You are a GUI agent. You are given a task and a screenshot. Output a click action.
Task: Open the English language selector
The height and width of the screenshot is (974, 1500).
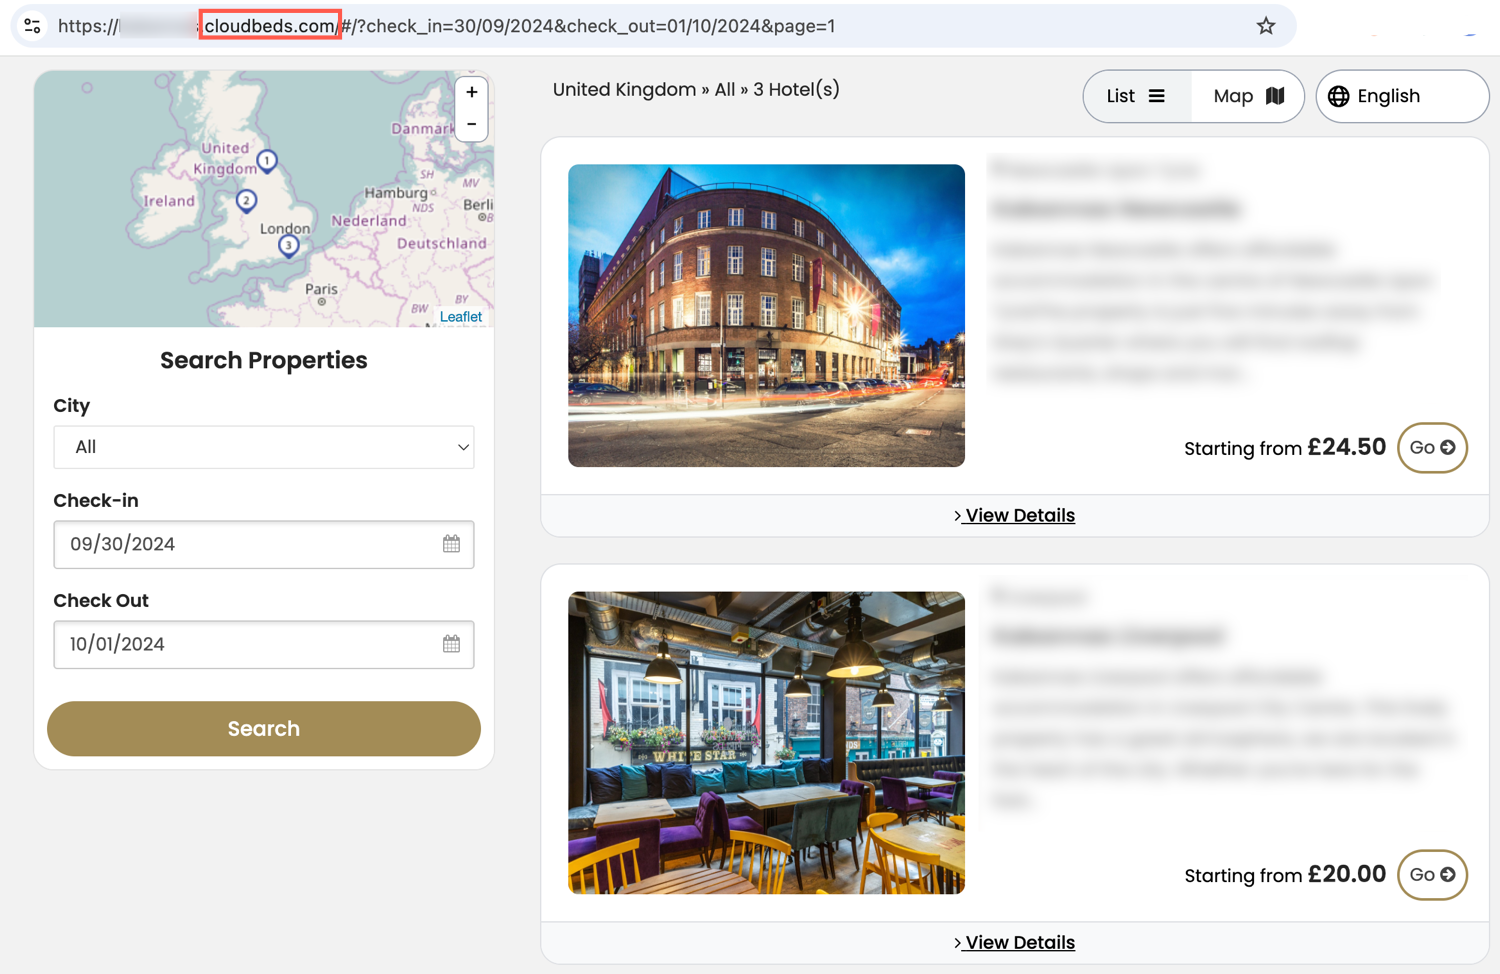coord(1401,96)
